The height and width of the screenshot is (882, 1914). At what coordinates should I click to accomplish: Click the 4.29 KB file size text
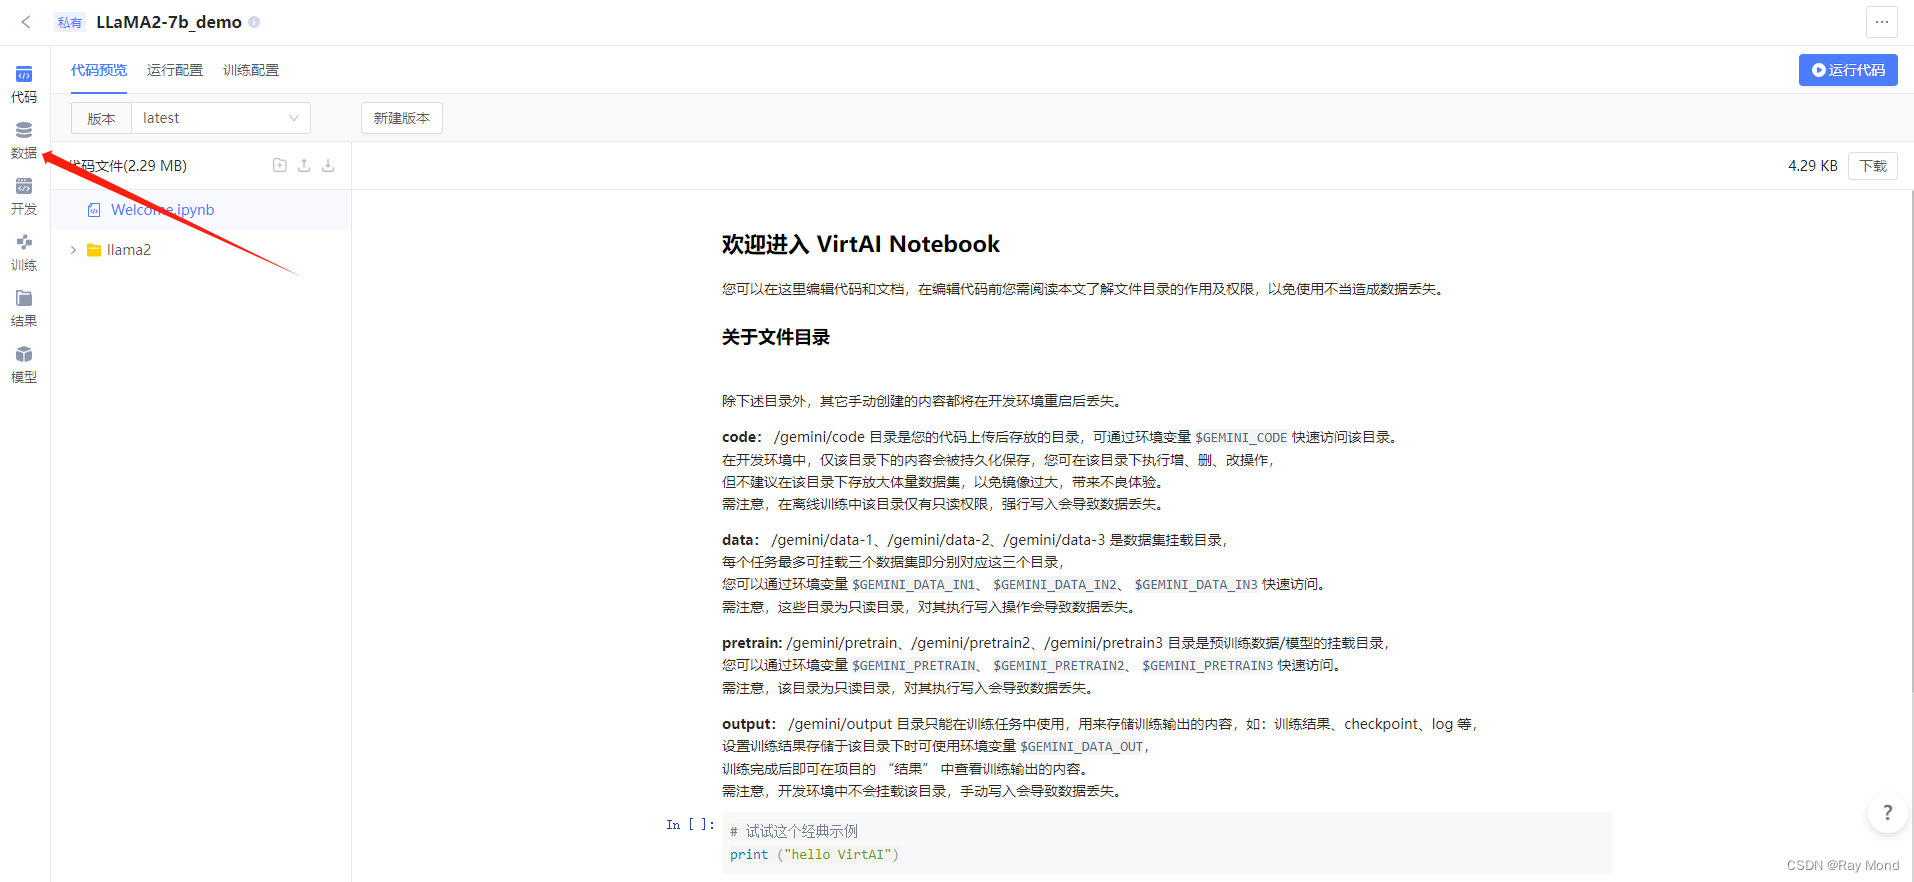pyautogui.click(x=1812, y=166)
